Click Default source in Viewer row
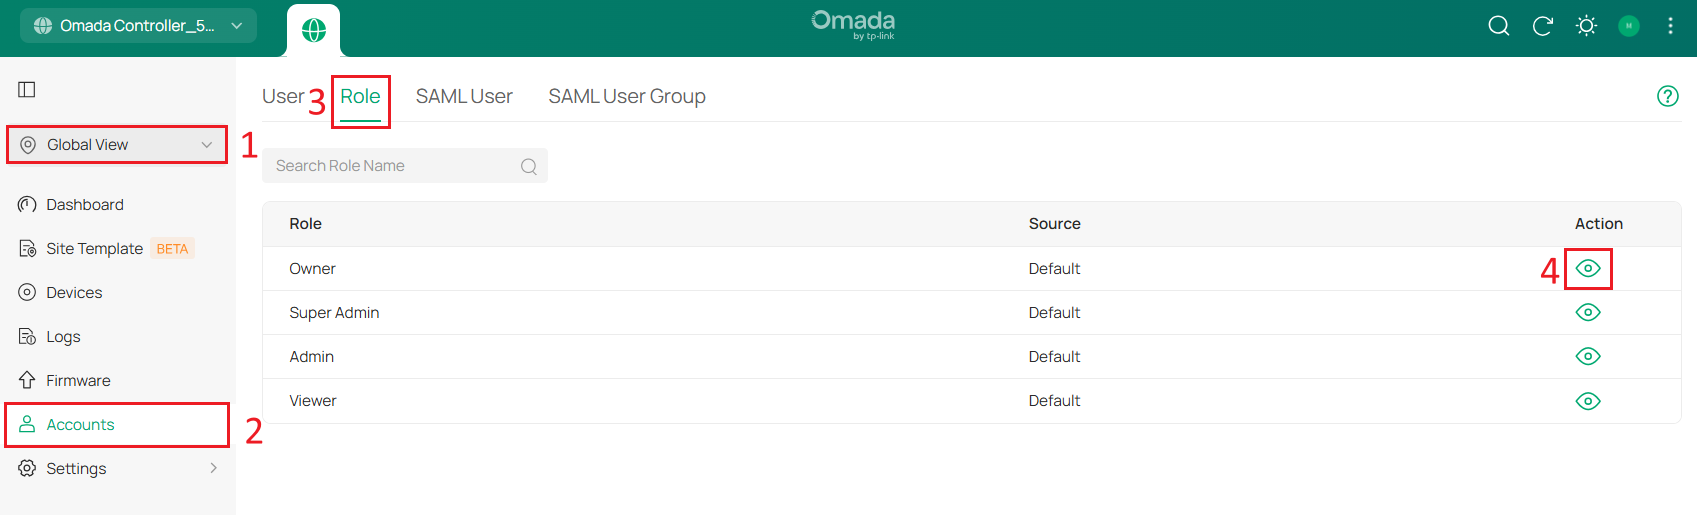The width and height of the screenshot is (1697, 515). tap(1054, 401)
